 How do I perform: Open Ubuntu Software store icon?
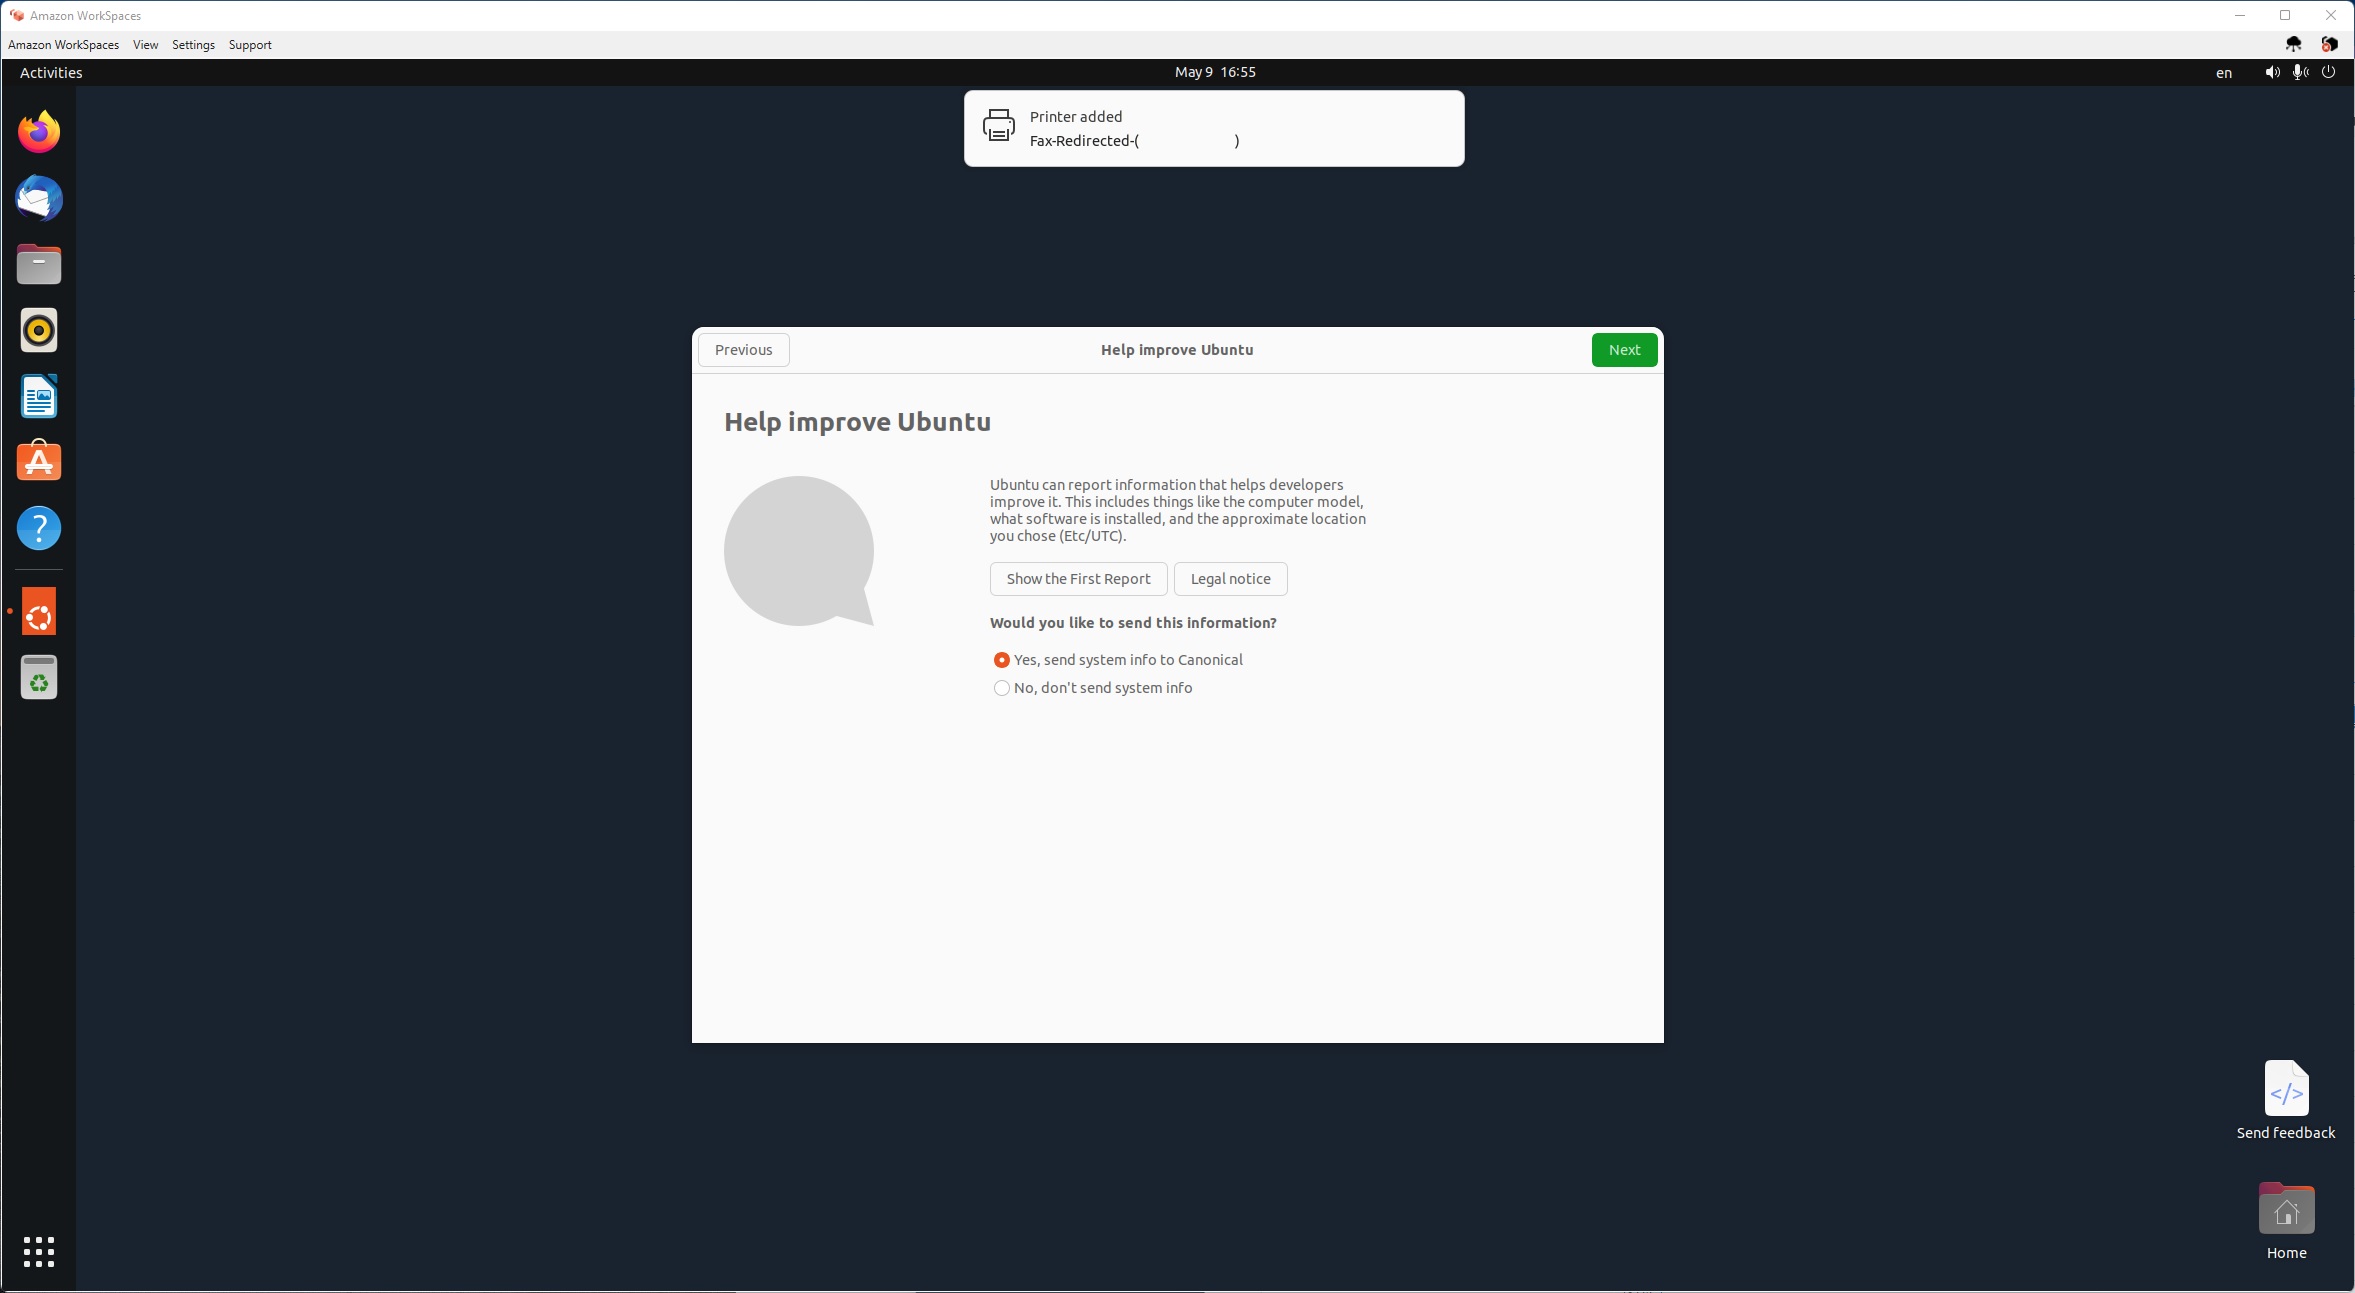click(x=39, y=462)
